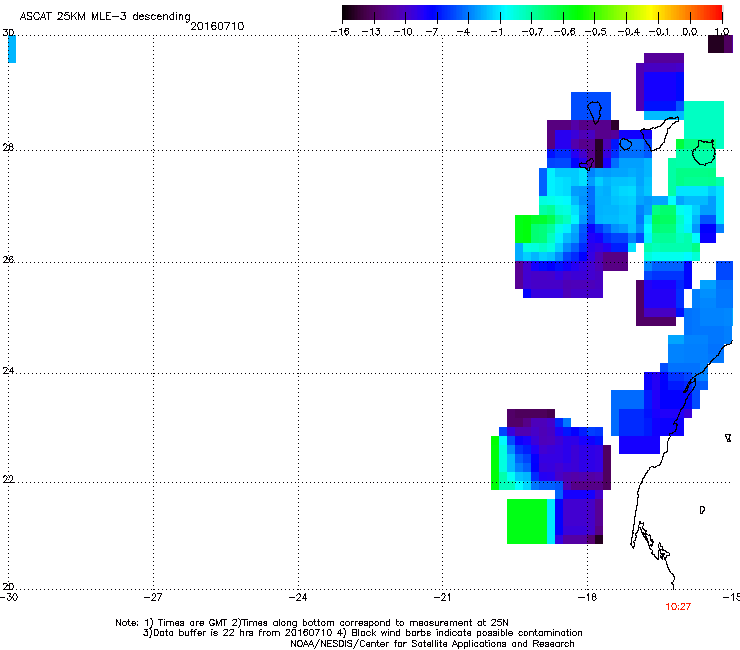The image size is (740, 650).
Task: Click the longitude label '-21'
Action: pos(442,597)
